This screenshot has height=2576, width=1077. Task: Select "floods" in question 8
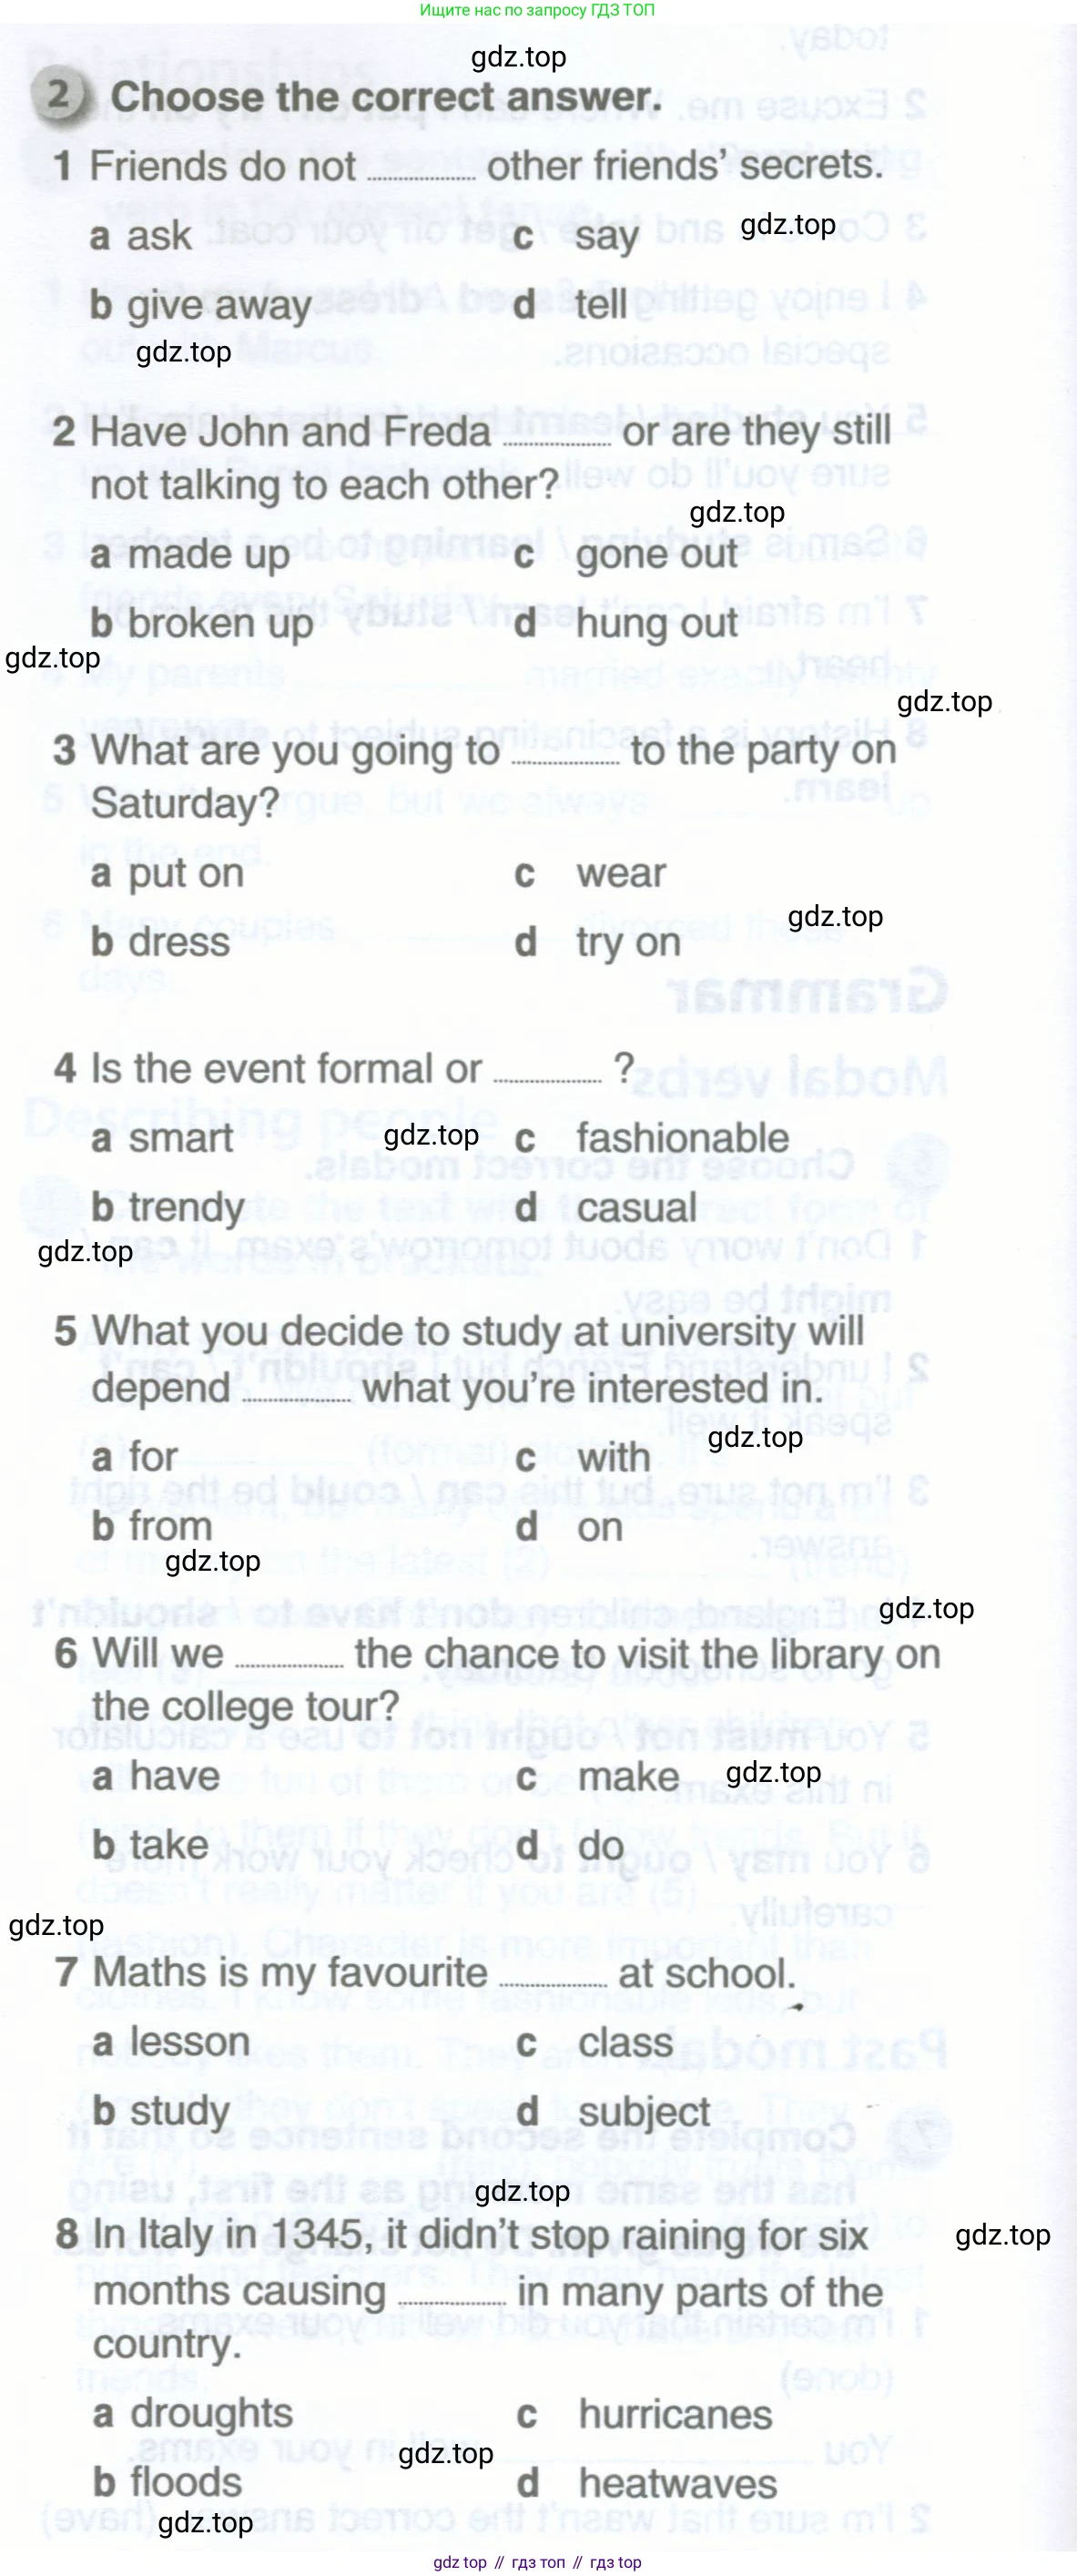coord(185,2482)
